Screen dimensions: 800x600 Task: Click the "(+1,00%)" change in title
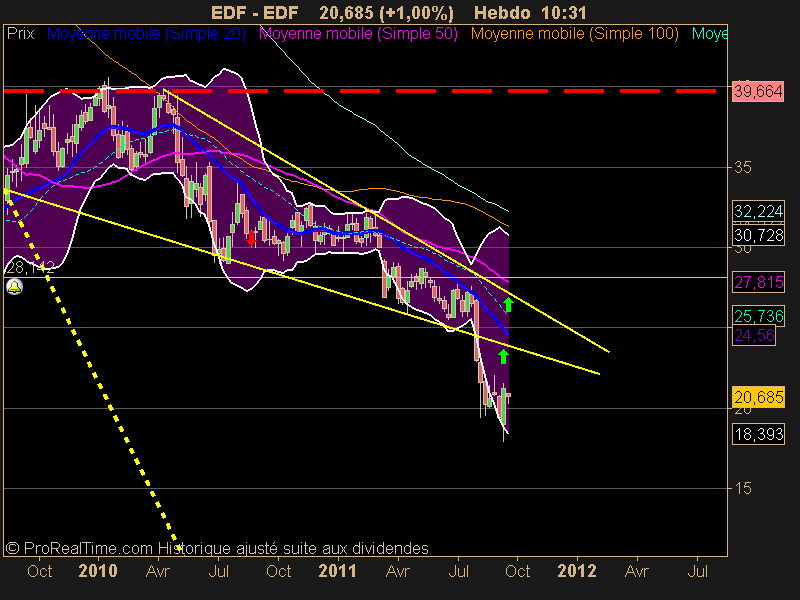[x=417, y=13]
